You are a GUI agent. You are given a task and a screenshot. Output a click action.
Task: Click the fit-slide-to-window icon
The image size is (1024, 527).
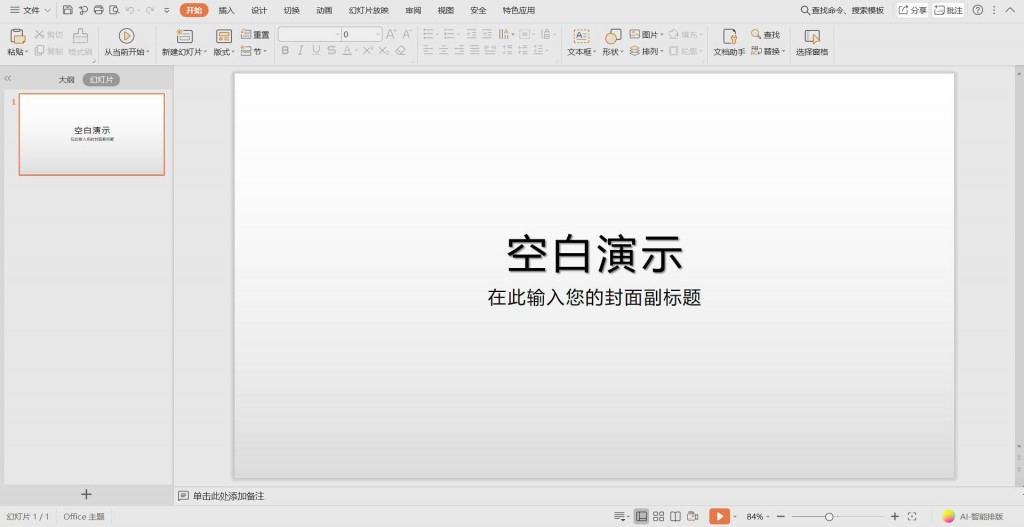(912, 516)
